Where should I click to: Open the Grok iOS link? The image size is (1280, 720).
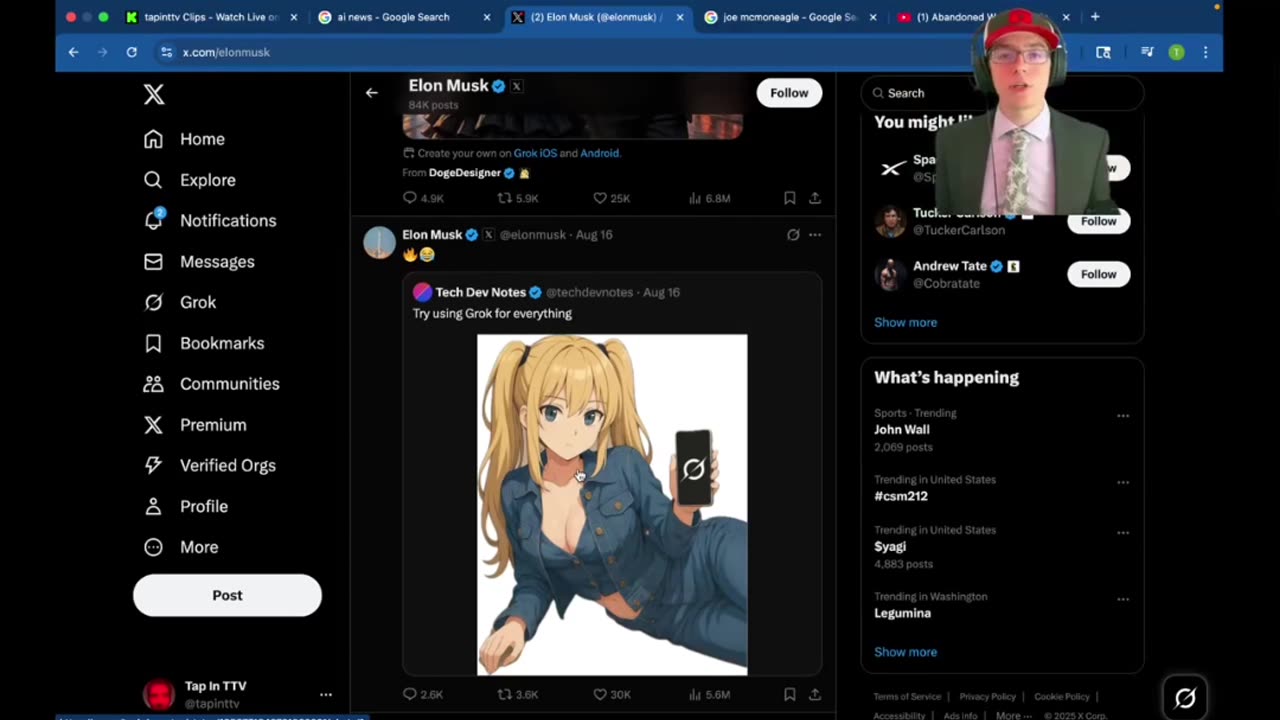[x=535, y=153]
